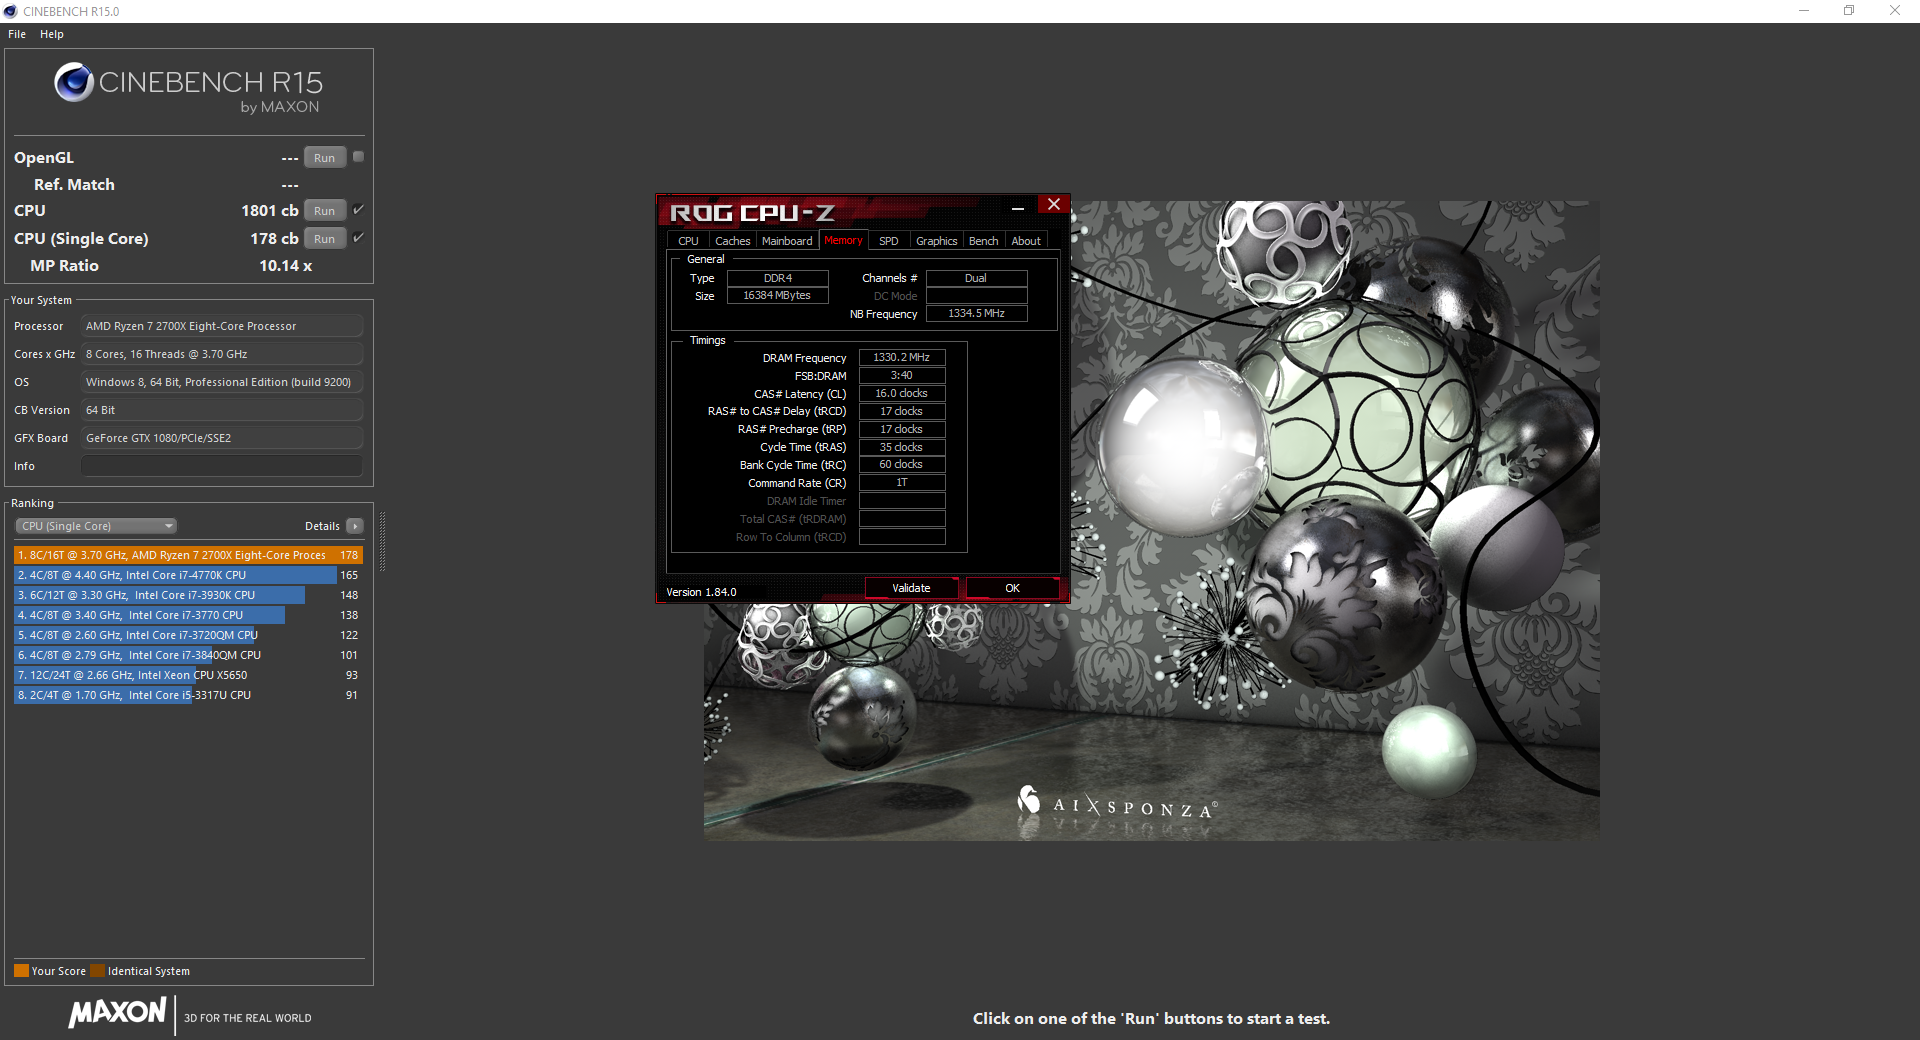Click the Bank Cycle Time value '60 clocks'
The width and height of the screenshot is (1920, 1040).
point(902,465)
